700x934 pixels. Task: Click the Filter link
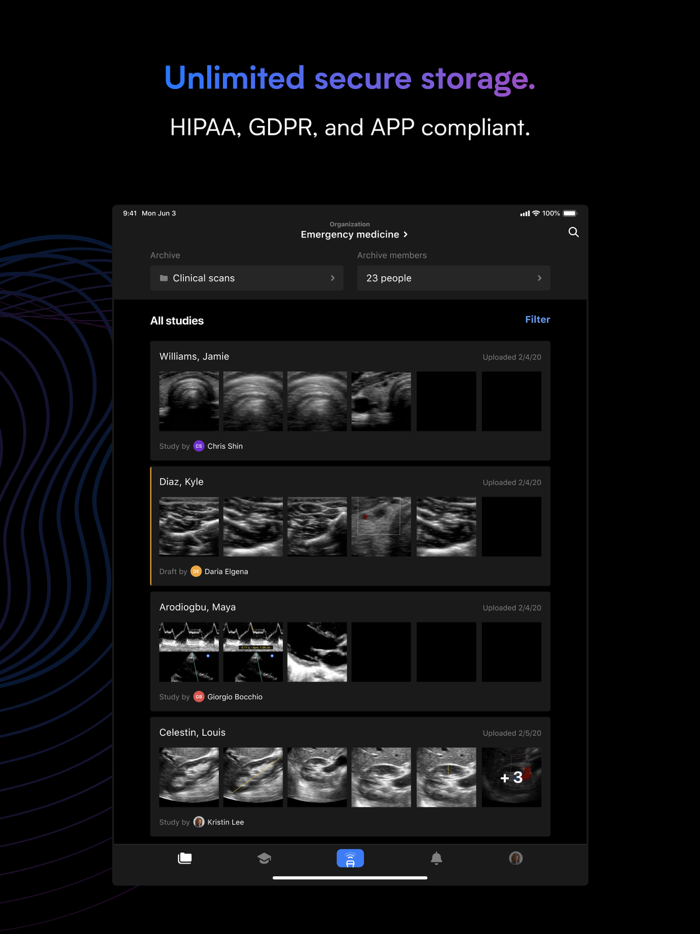click(x=537, y=319)
